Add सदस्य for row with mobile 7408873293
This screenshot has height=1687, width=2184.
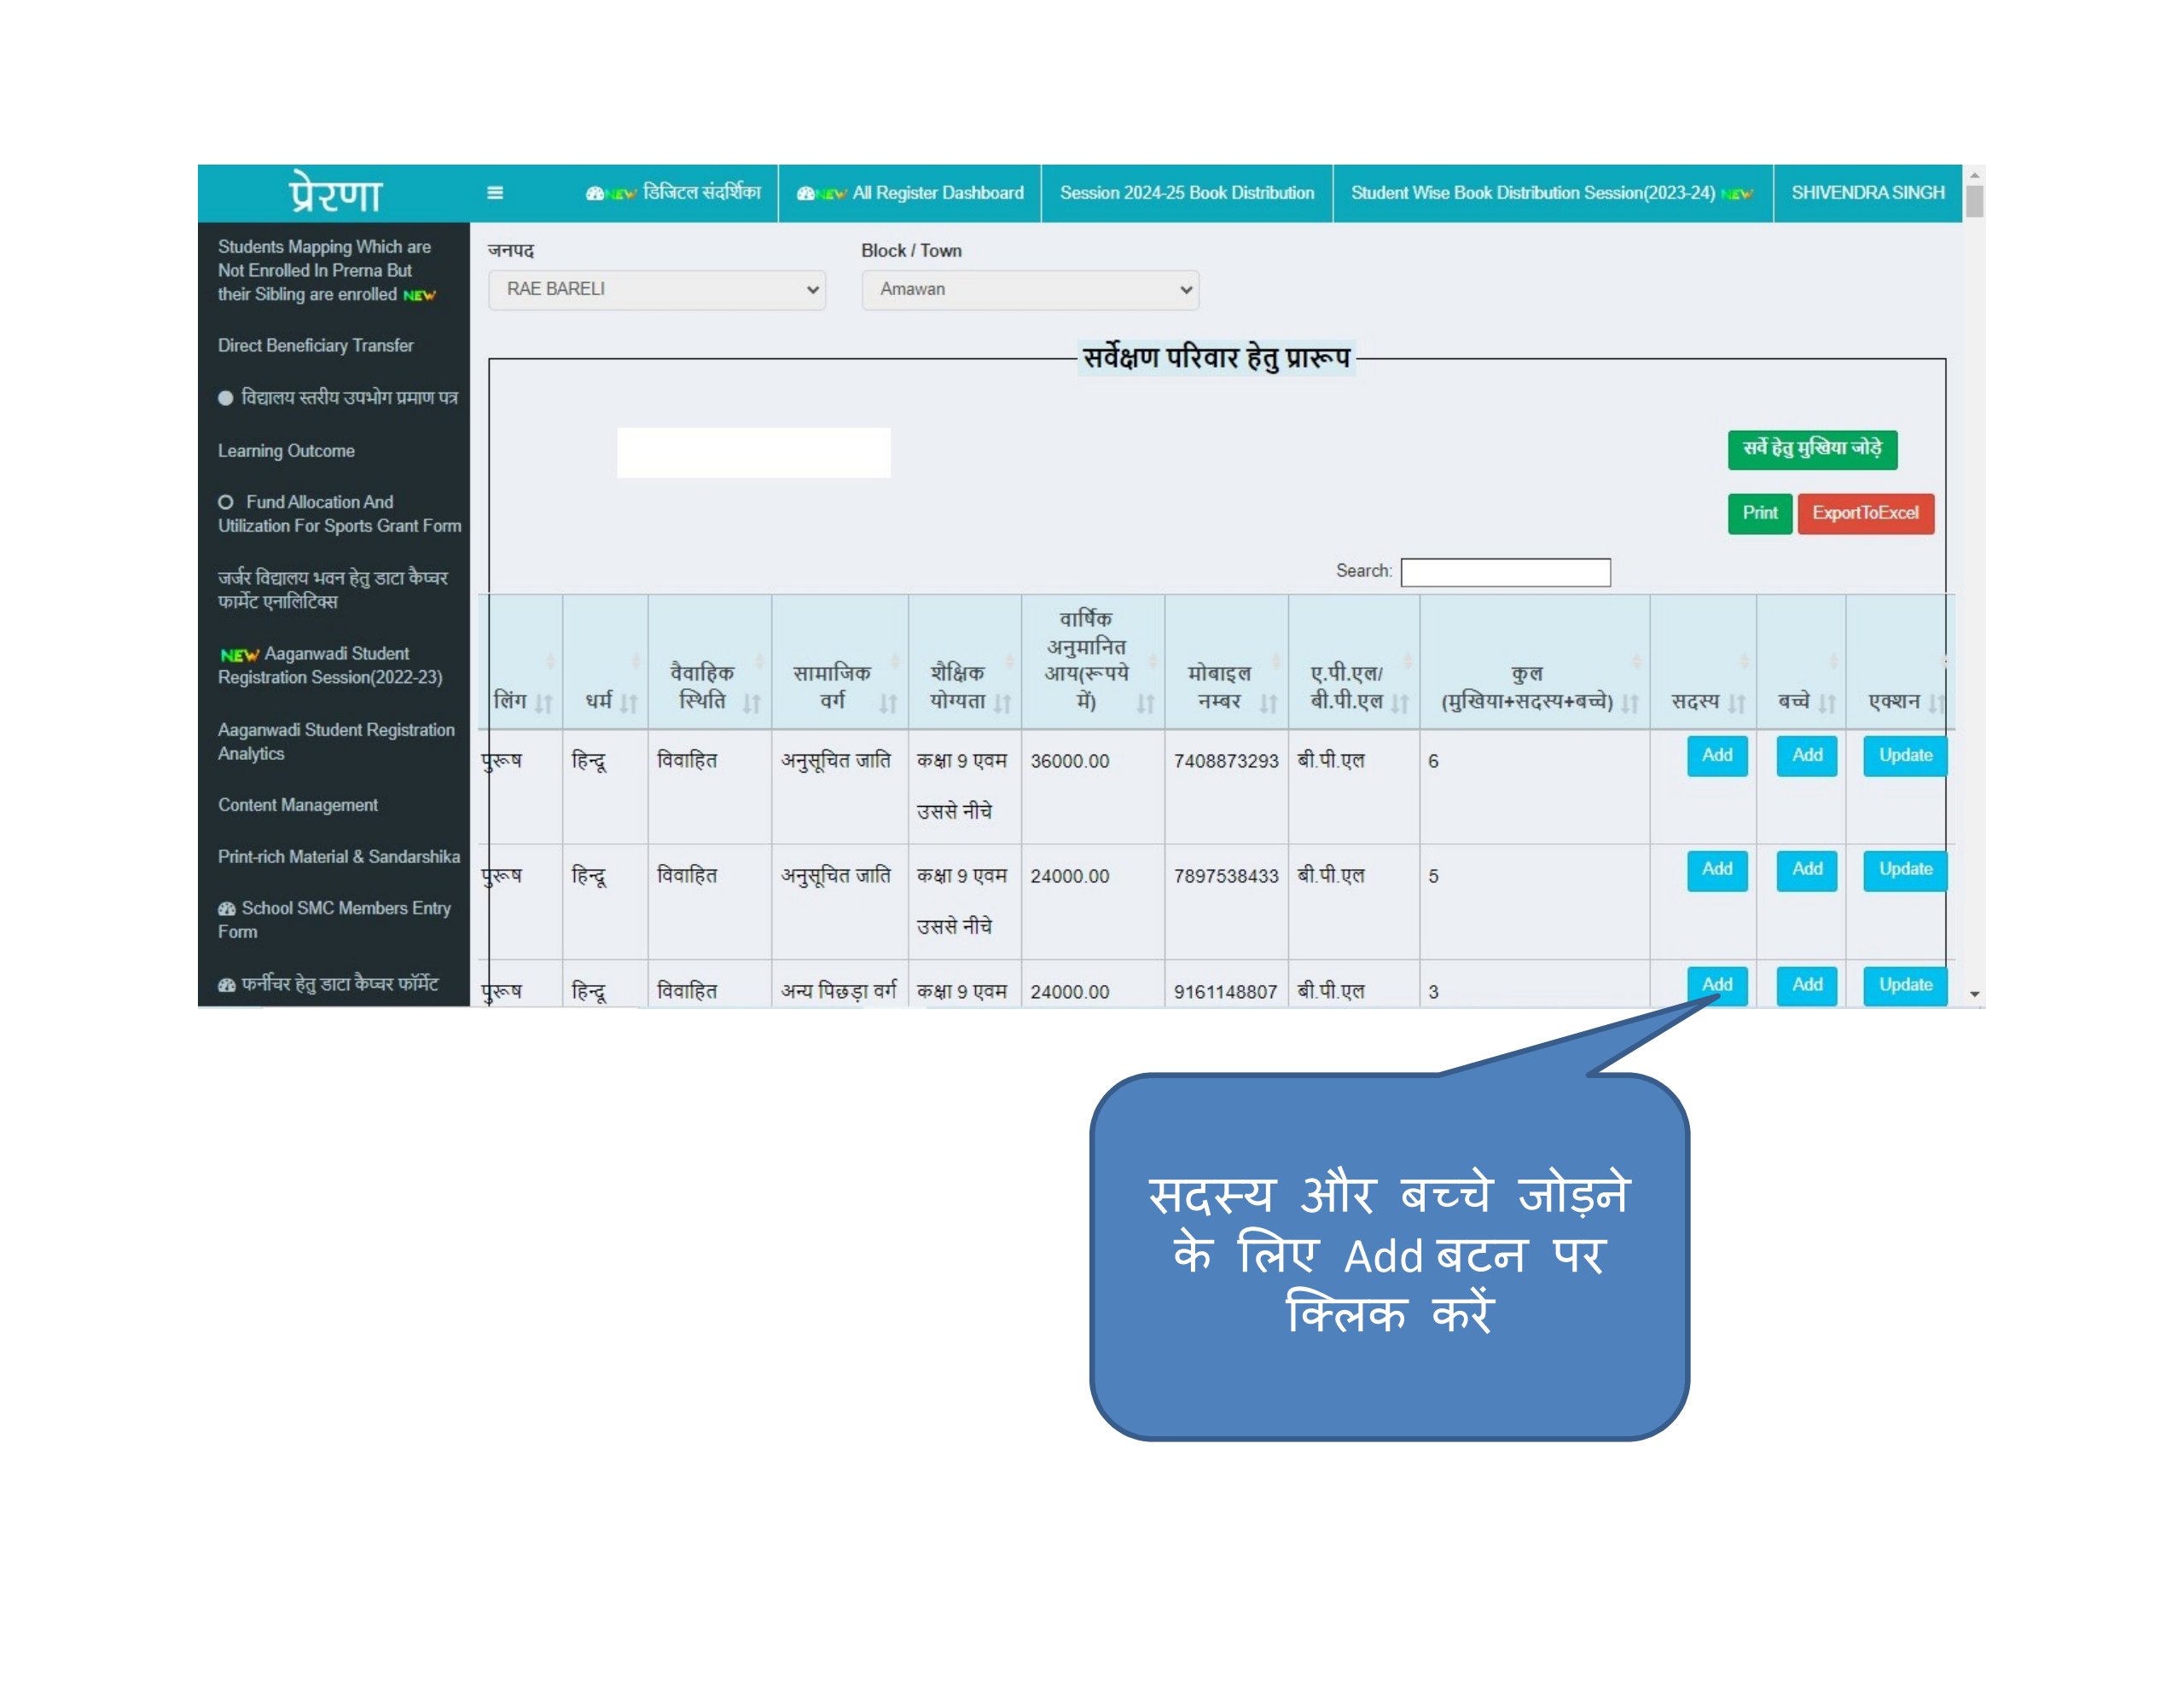(1717, 755)
